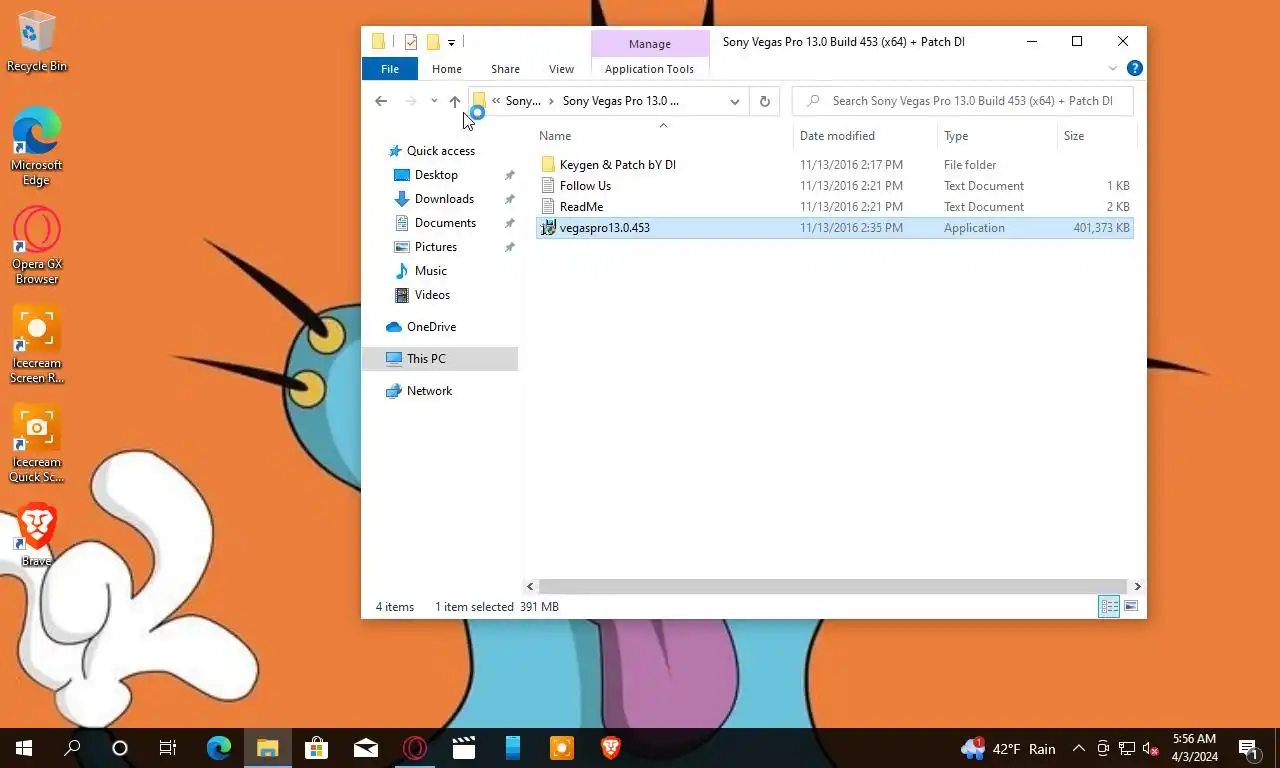Click the horizontal scrollbar in file list
The image size is (1280, 768).
click(832, 587)
